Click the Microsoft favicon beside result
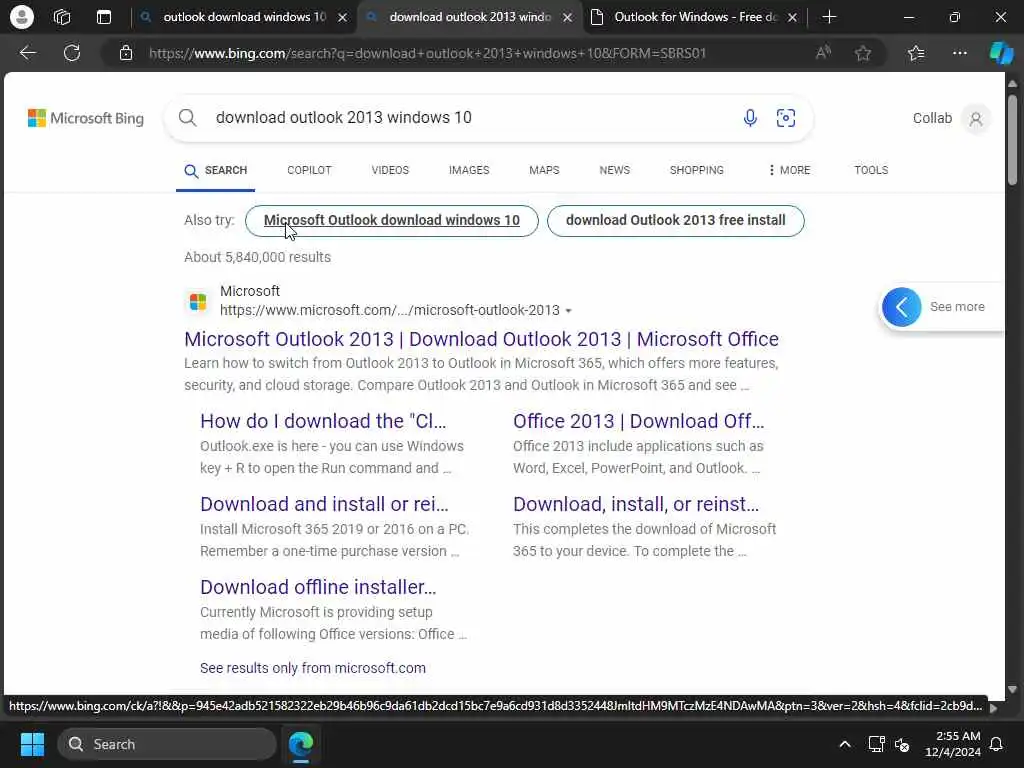The height and width of the screenshot is (768, 1024). tap(198, 302)
